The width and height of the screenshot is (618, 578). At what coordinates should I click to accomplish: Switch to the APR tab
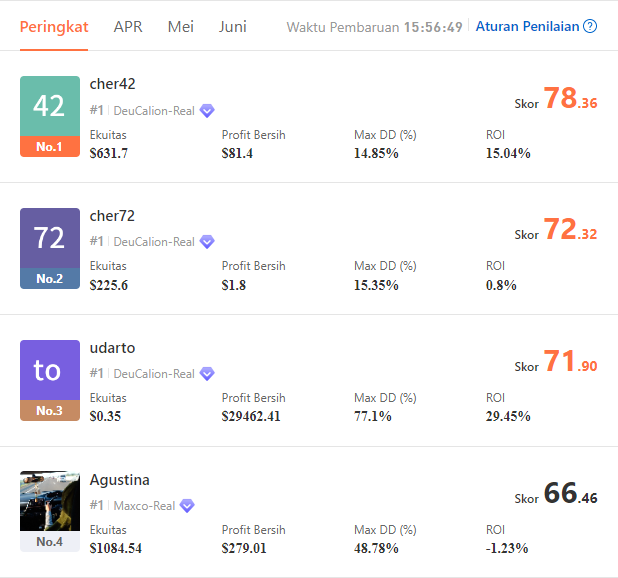[128, 27]
